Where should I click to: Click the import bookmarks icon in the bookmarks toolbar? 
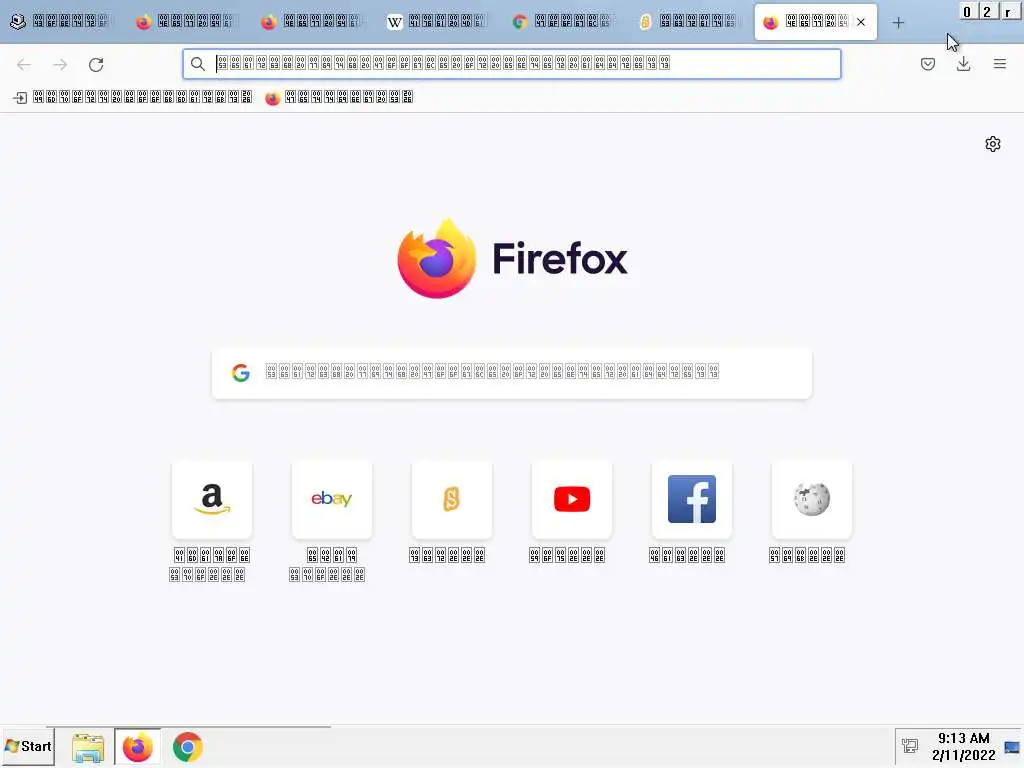(20, 98)
